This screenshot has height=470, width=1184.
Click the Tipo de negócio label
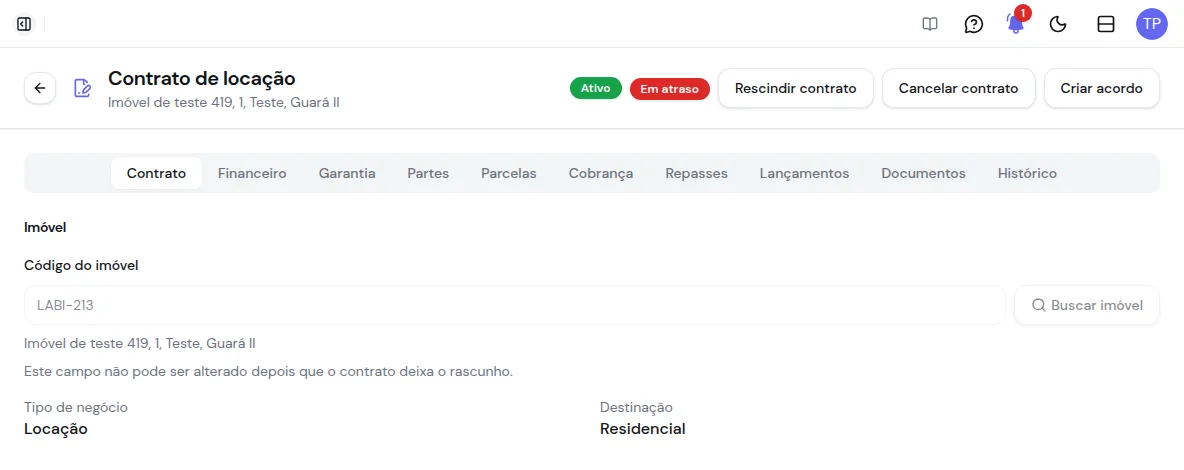(76, 407)
